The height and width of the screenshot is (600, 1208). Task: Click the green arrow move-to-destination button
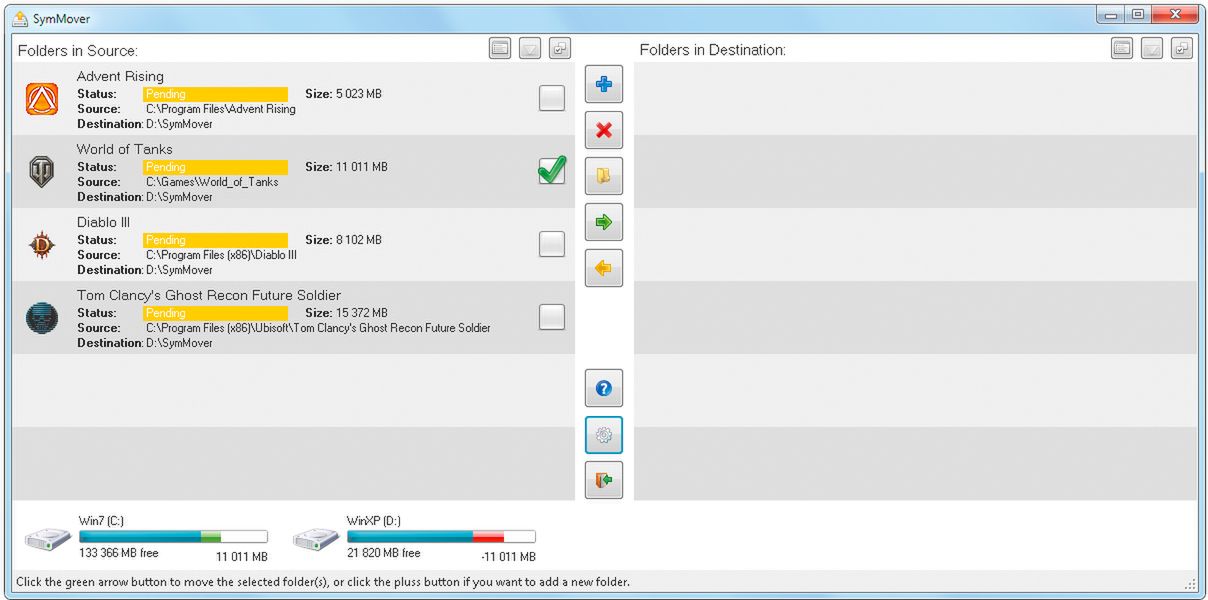pos(603,222)
